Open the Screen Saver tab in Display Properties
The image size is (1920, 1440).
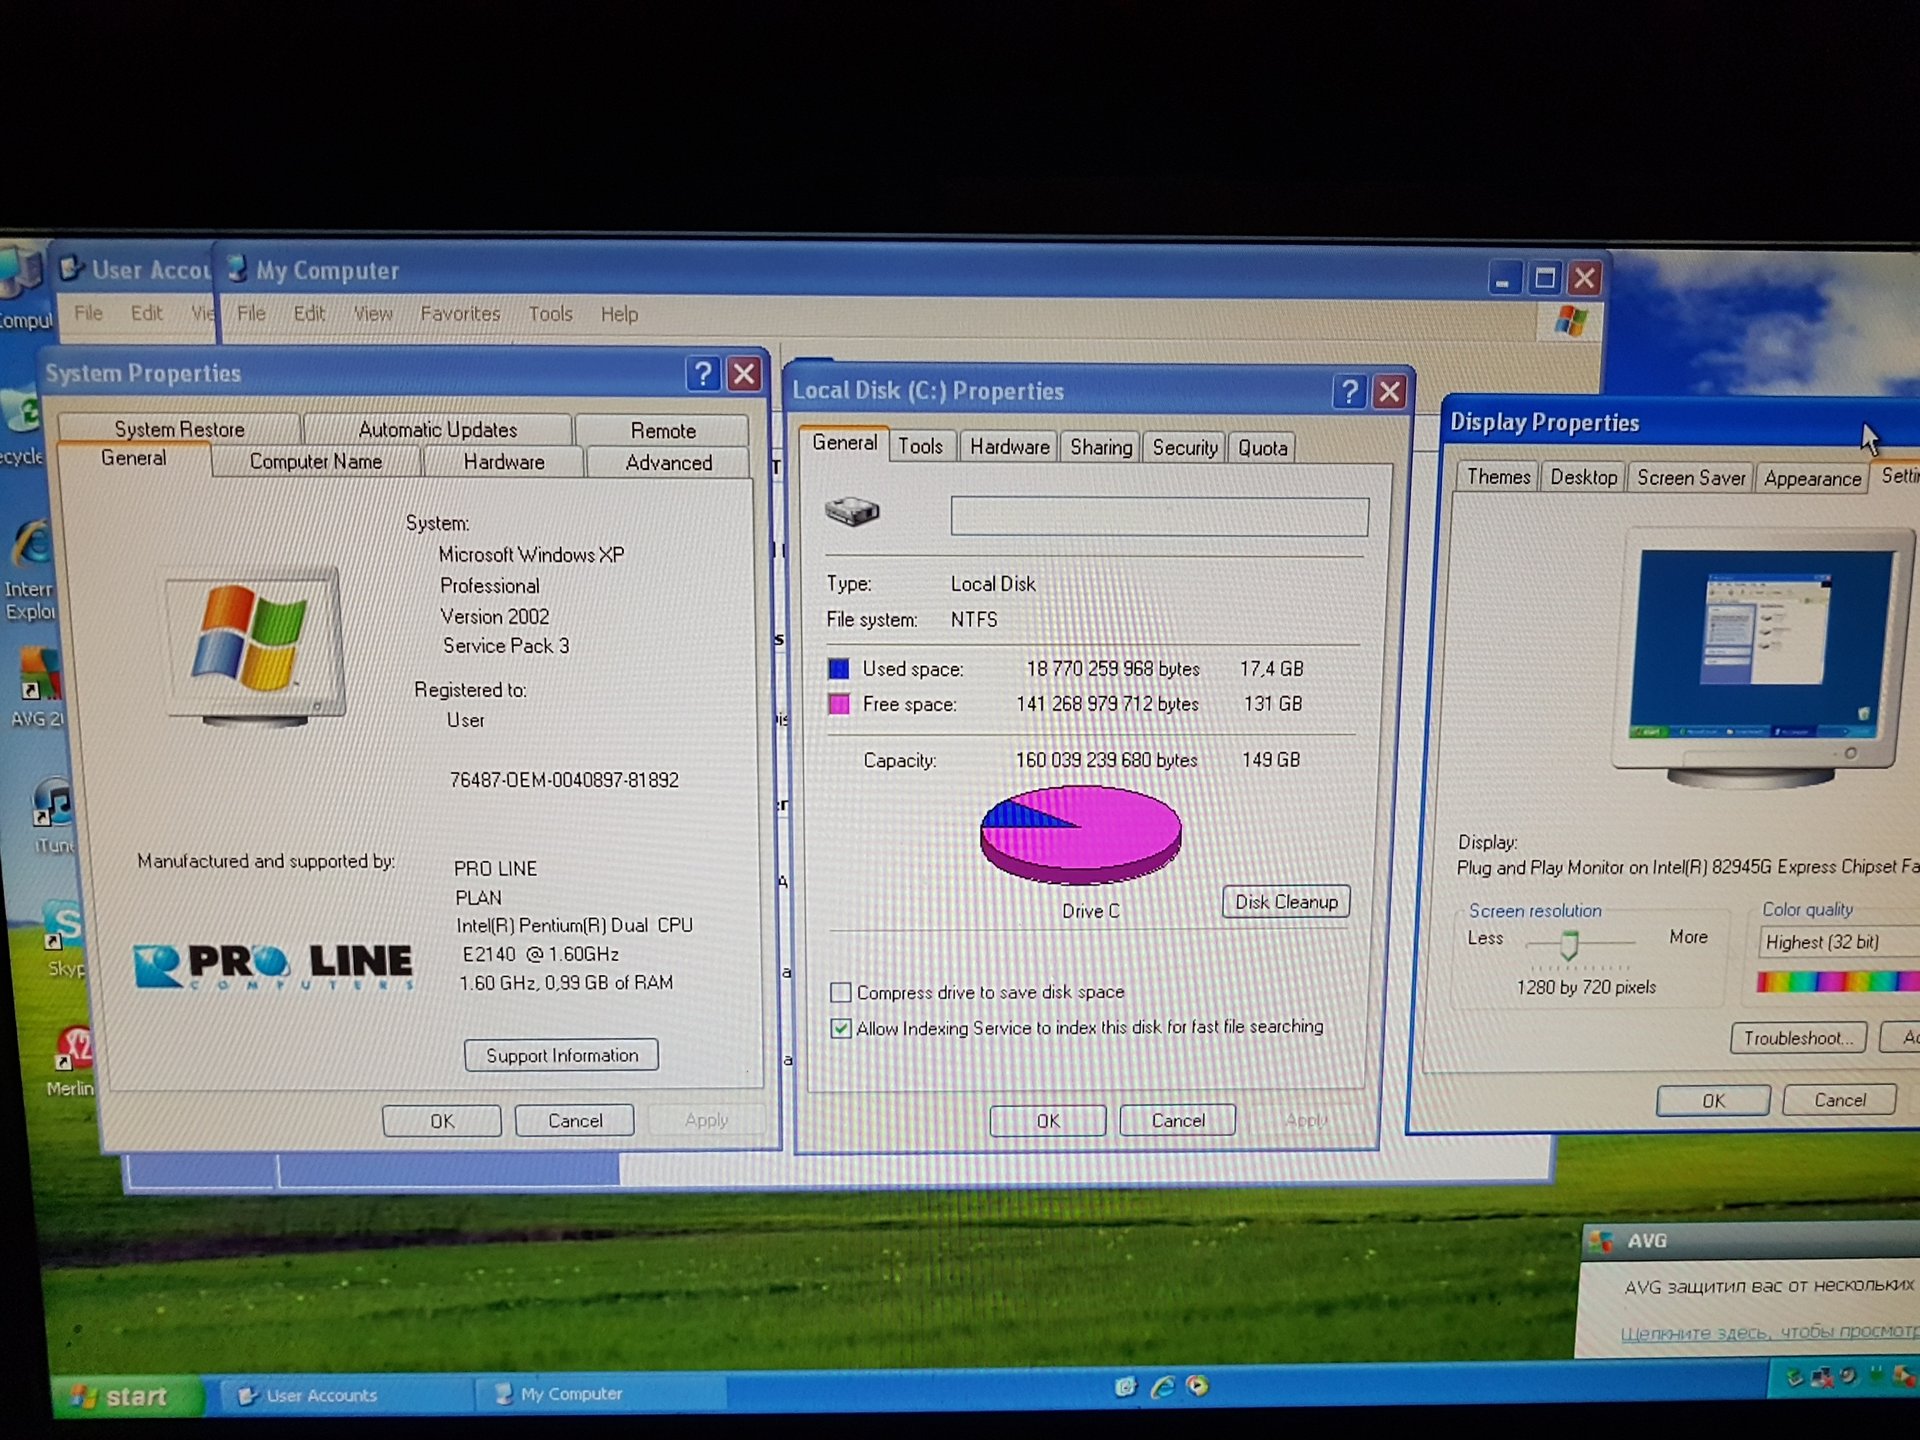tap(1690, 478)
